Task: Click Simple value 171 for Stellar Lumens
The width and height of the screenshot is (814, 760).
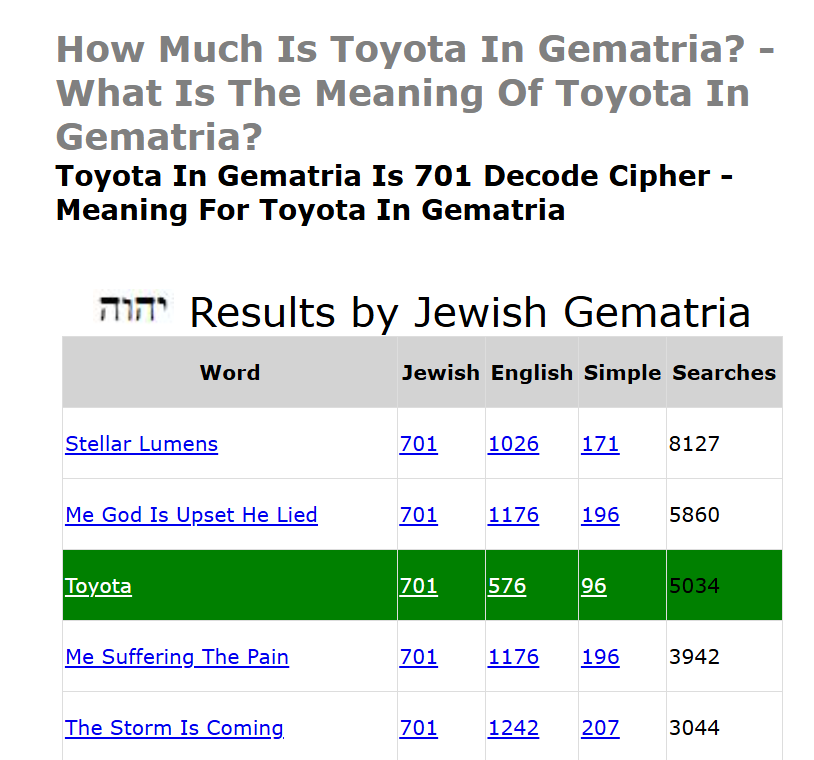Action: tap(600, 444)
